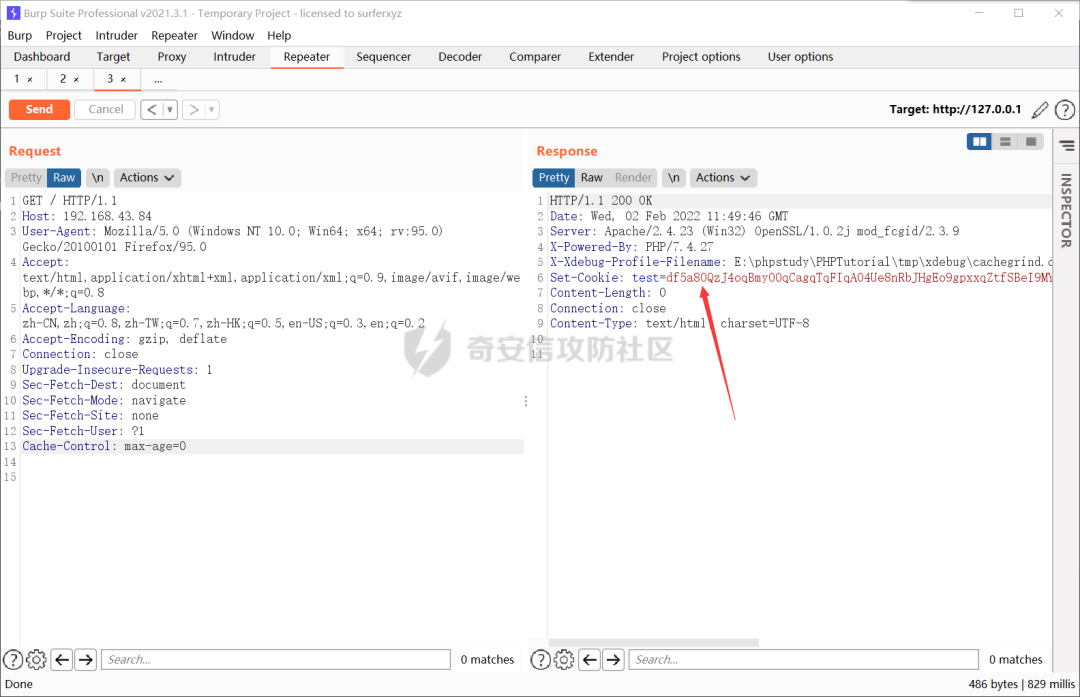Click the Set-Cookie header line
1080x697 pixels.
click(800, 278)
